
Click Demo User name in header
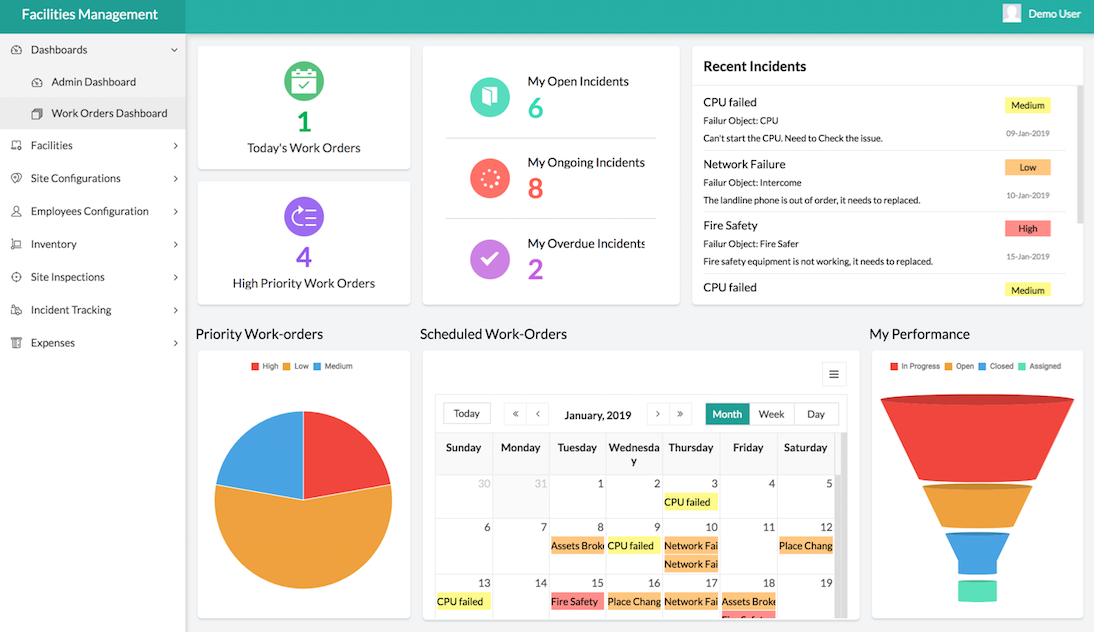point(1054,13)
